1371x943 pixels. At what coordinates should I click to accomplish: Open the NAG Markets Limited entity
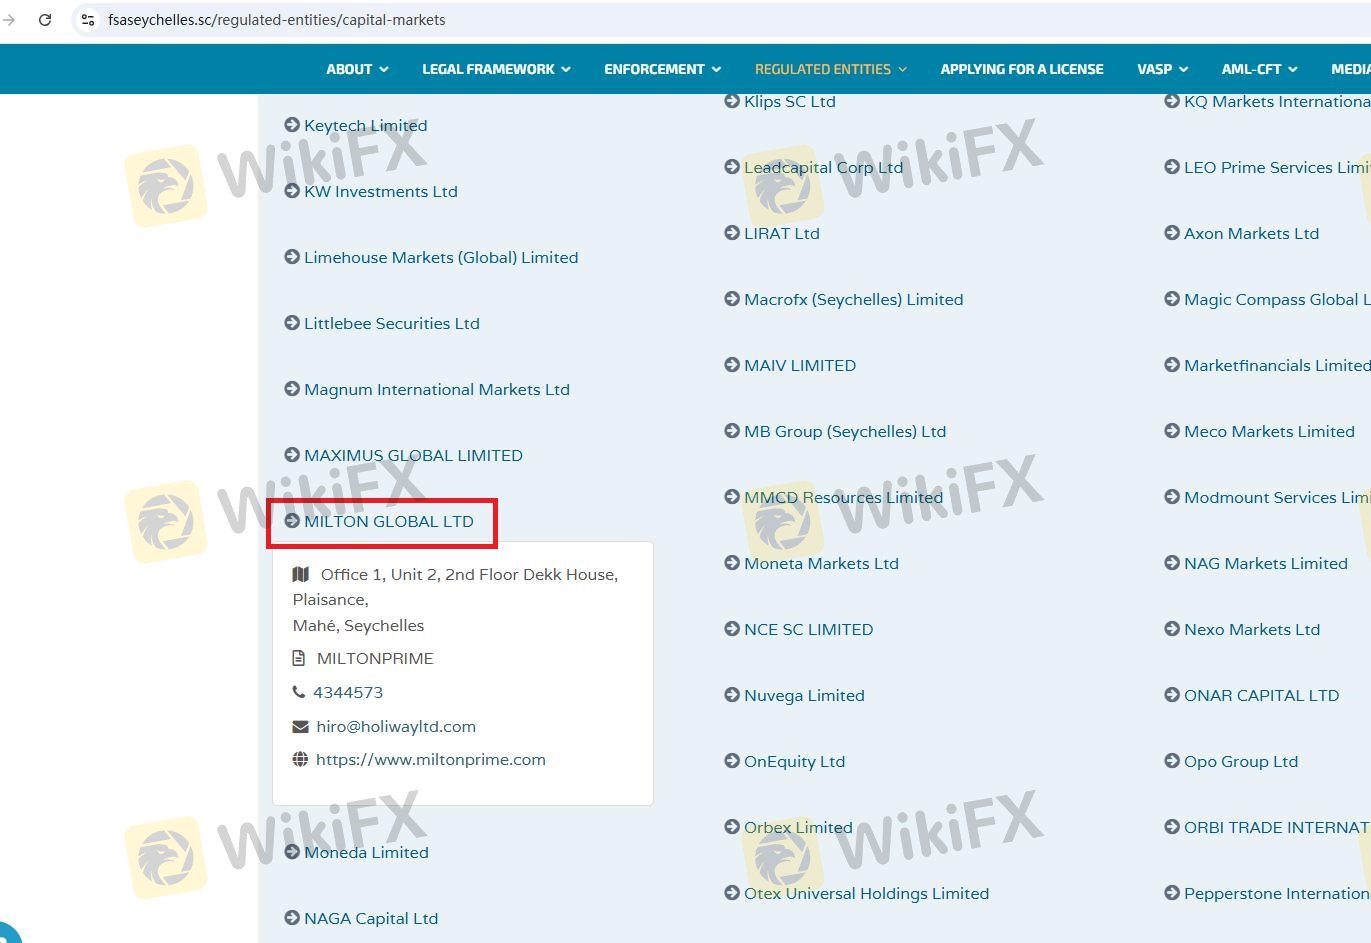[1266, 563]
